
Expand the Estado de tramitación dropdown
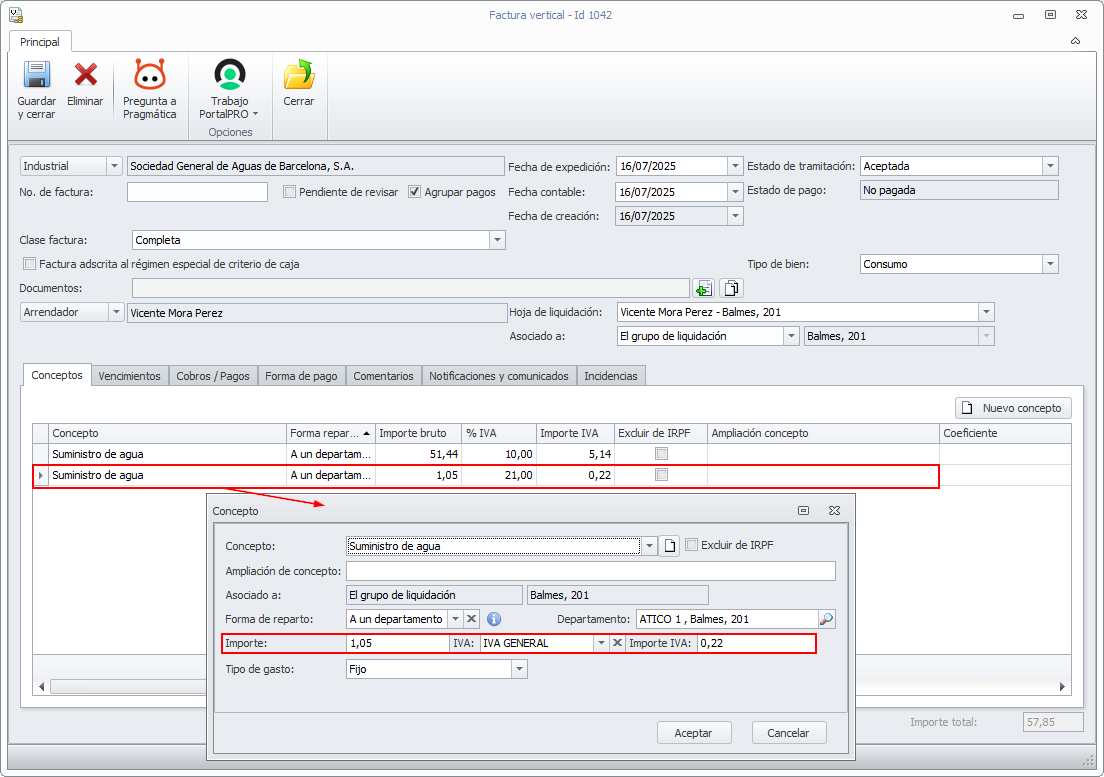1049,166
